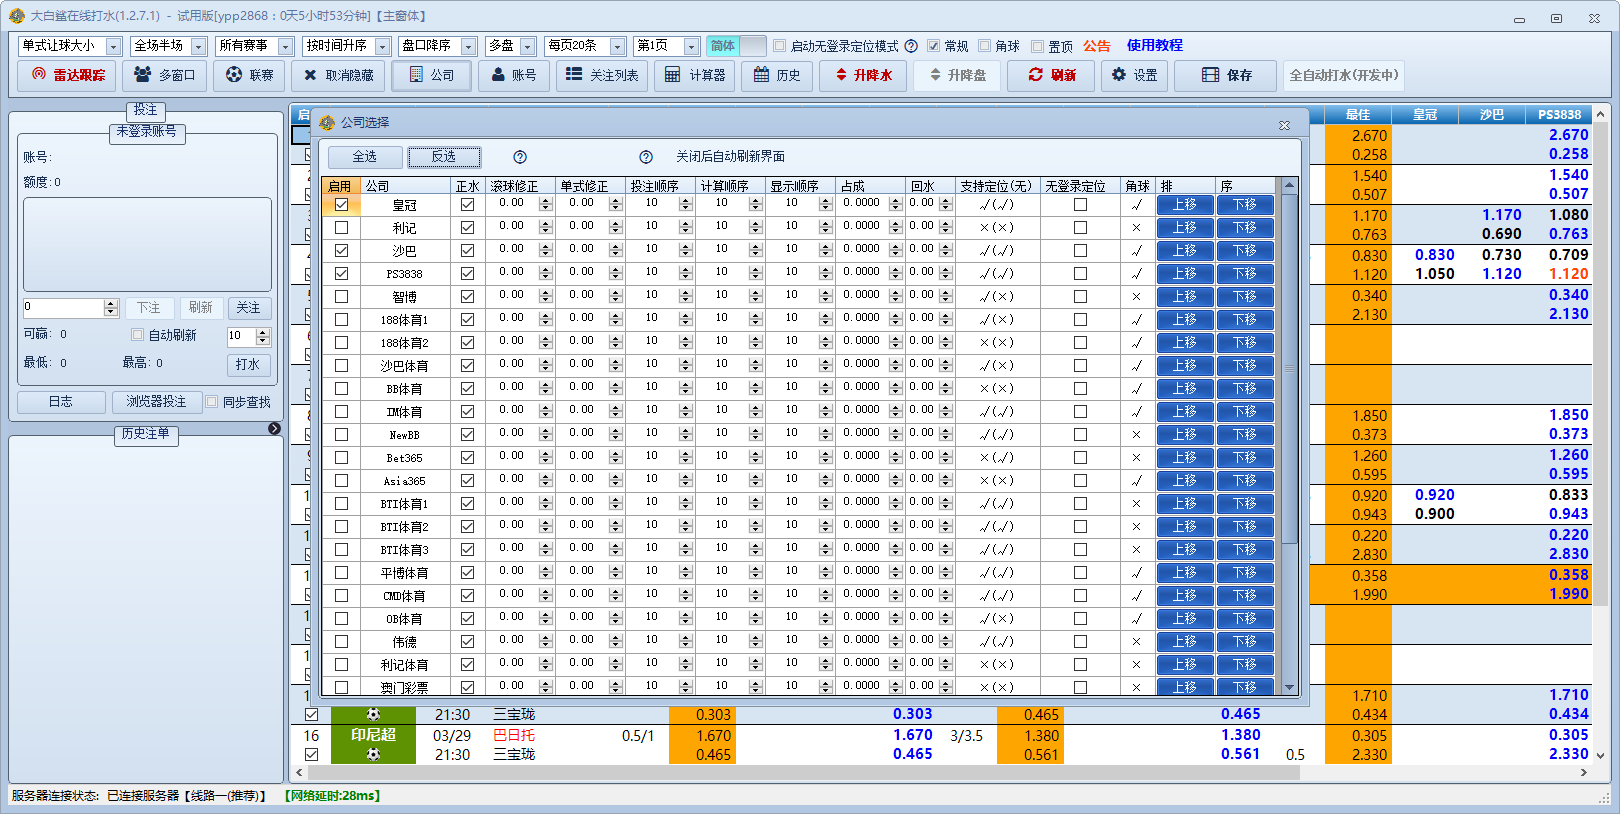The width and height of the screenshot is (1620, 814).
Task: Click the 联赛 league soccer ball icon
Action: 234,75
